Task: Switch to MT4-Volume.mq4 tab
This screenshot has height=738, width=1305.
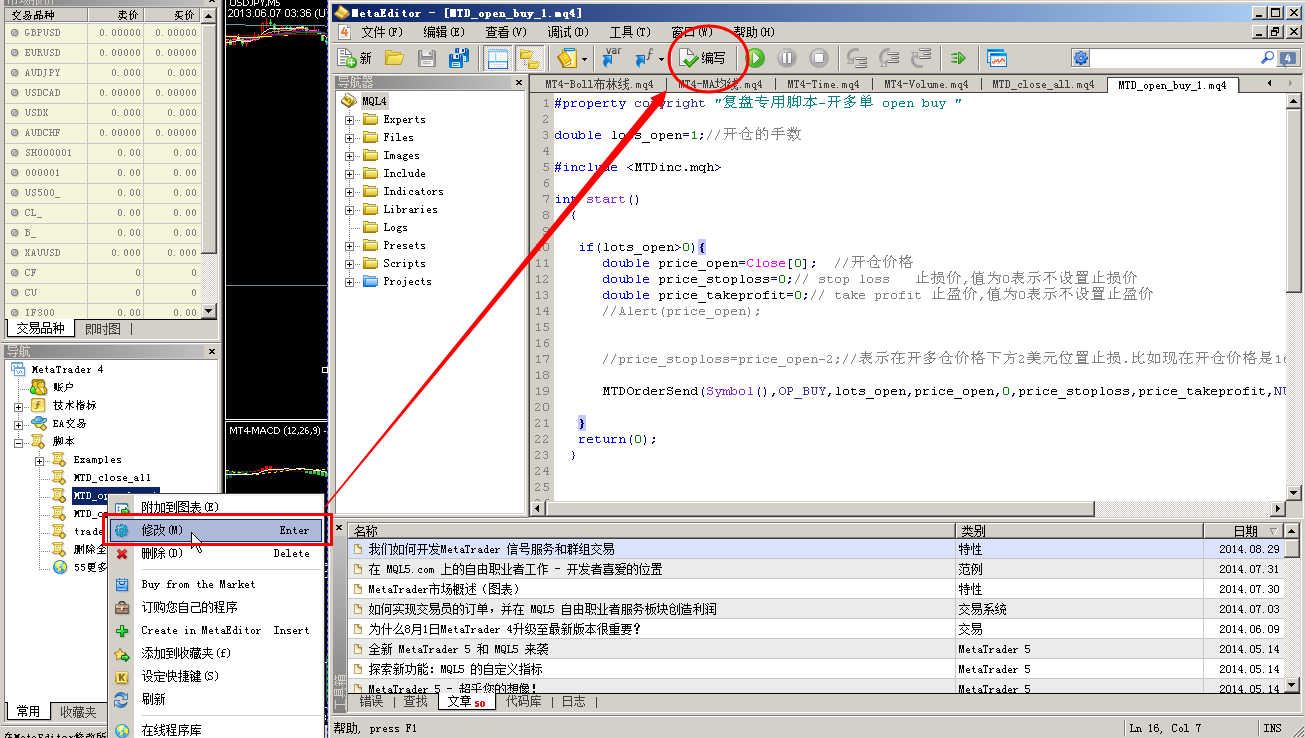Action: click(x=926, y=85)
